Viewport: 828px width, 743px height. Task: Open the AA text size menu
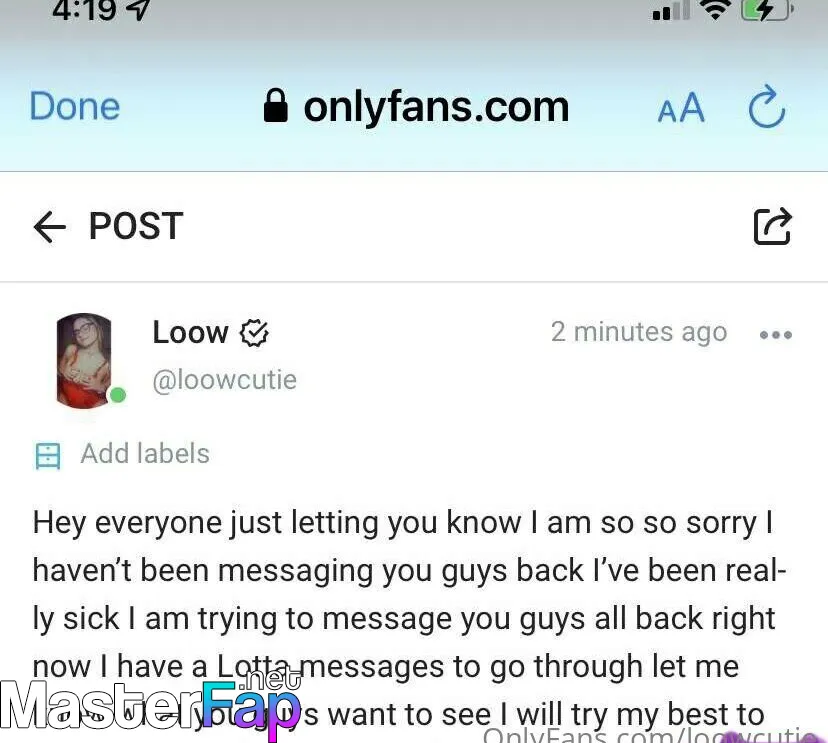pyautogui.click(x=681, y=108)
